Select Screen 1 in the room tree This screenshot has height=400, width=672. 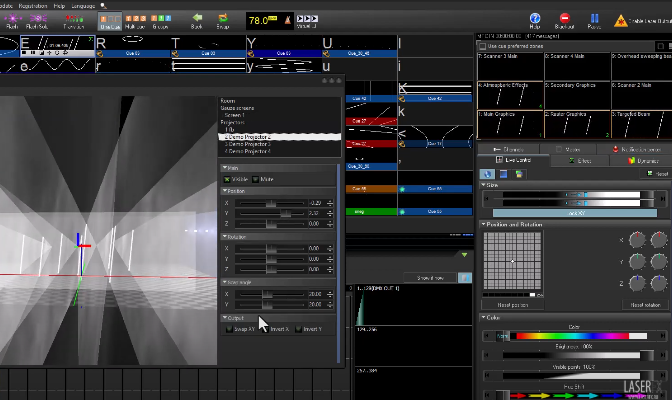point(234,115)
